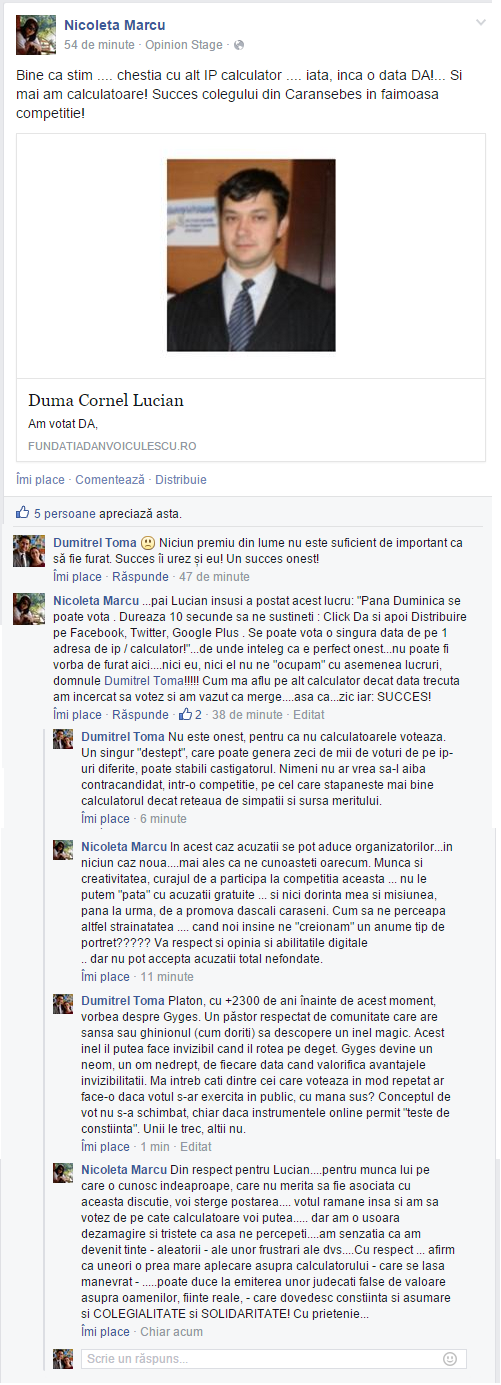The height and width of the screenshot is (1385, 501).
Task: Click the public globe privacy icon
Action: click(x=239, y=45)
